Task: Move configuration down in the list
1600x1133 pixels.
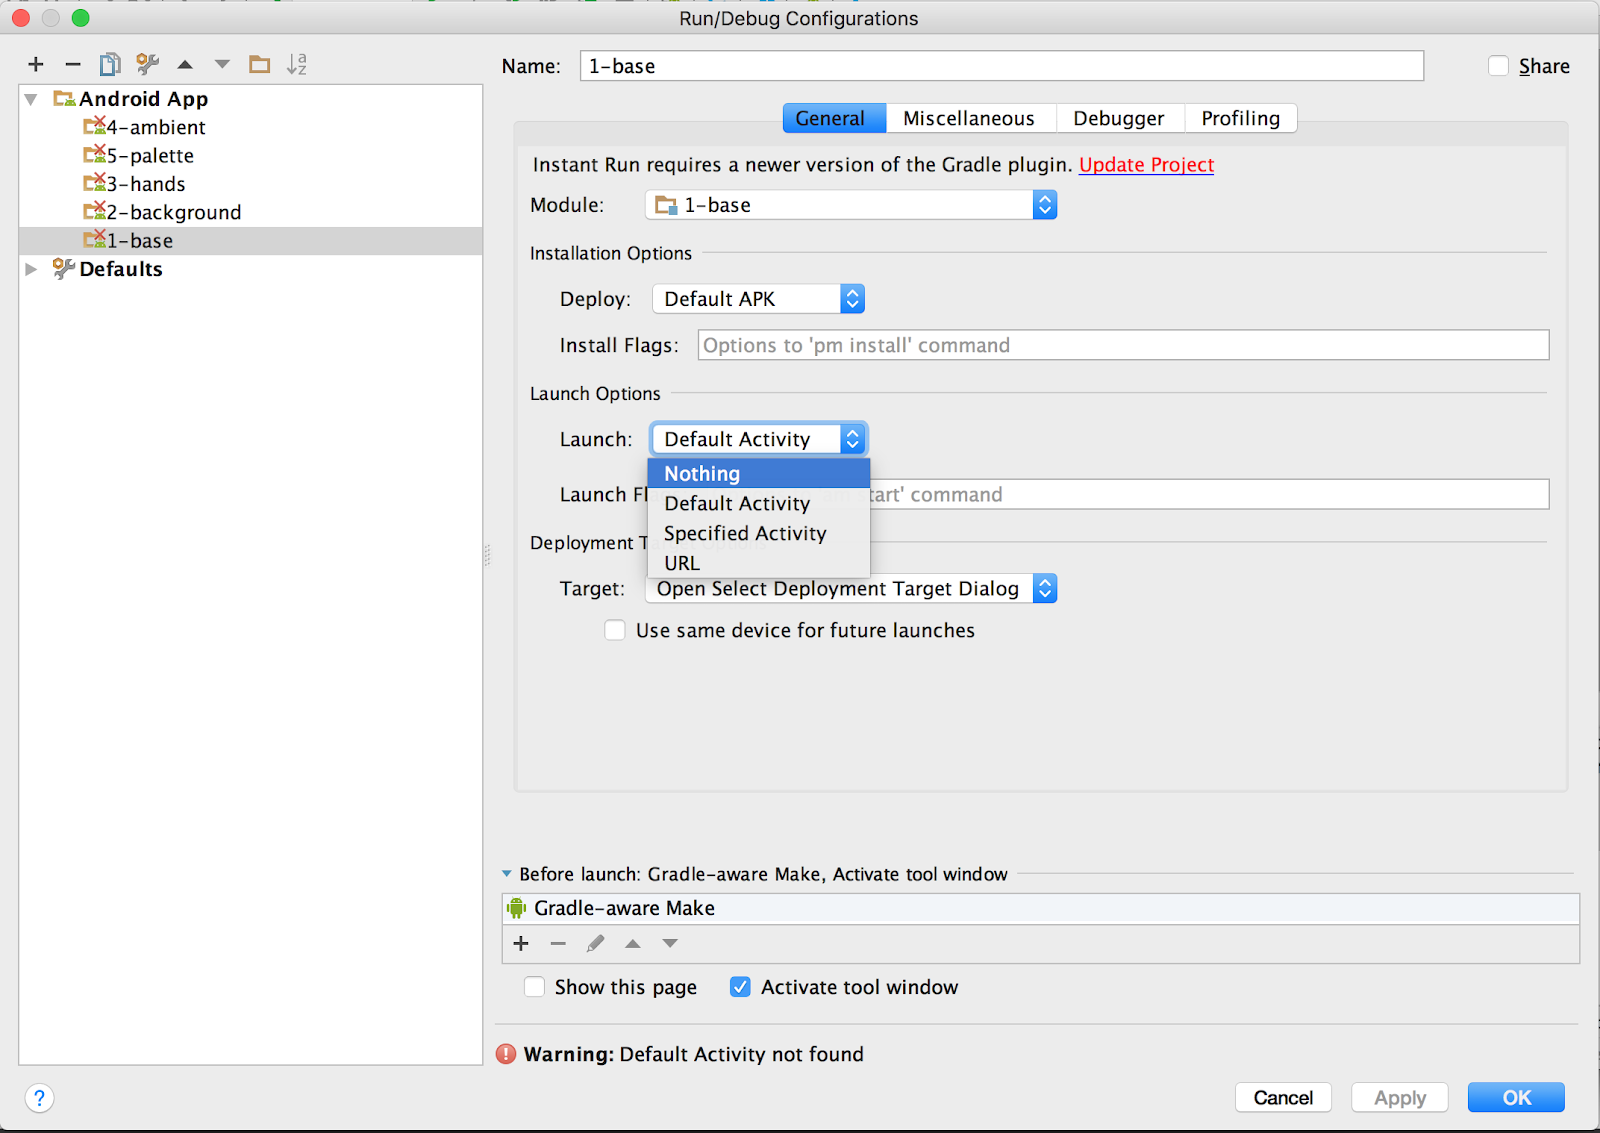Action: coord(222,65)
